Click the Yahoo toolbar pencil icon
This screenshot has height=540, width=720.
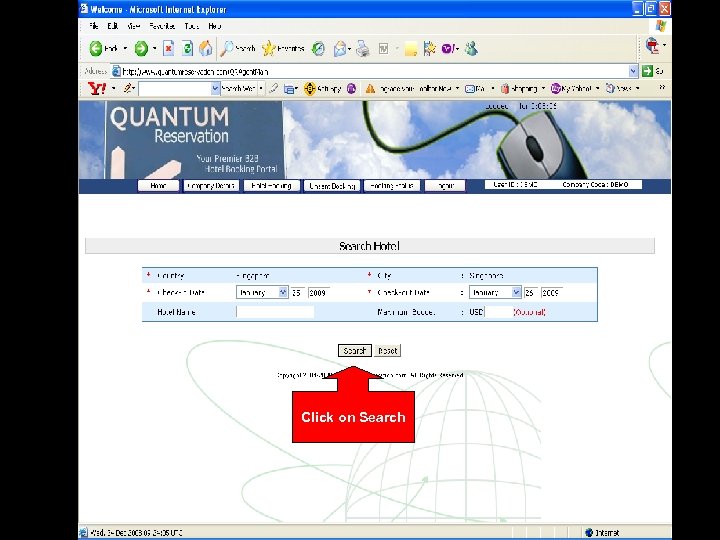(128, 88)
